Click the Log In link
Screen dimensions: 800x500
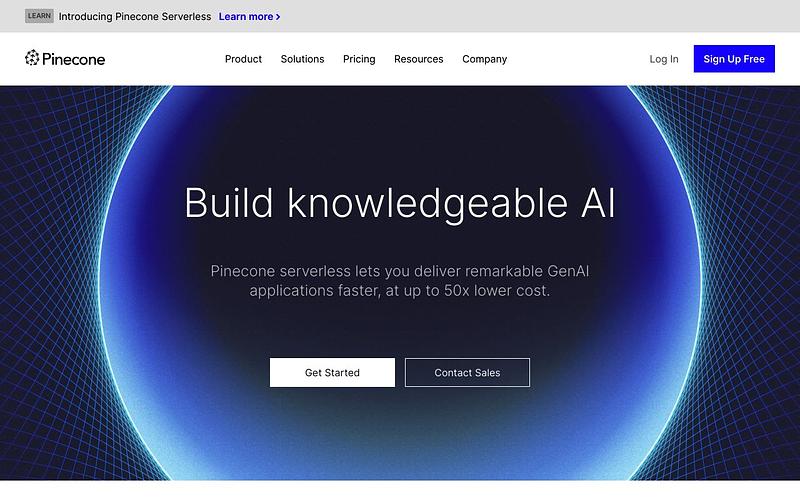(x=664, y=59)
